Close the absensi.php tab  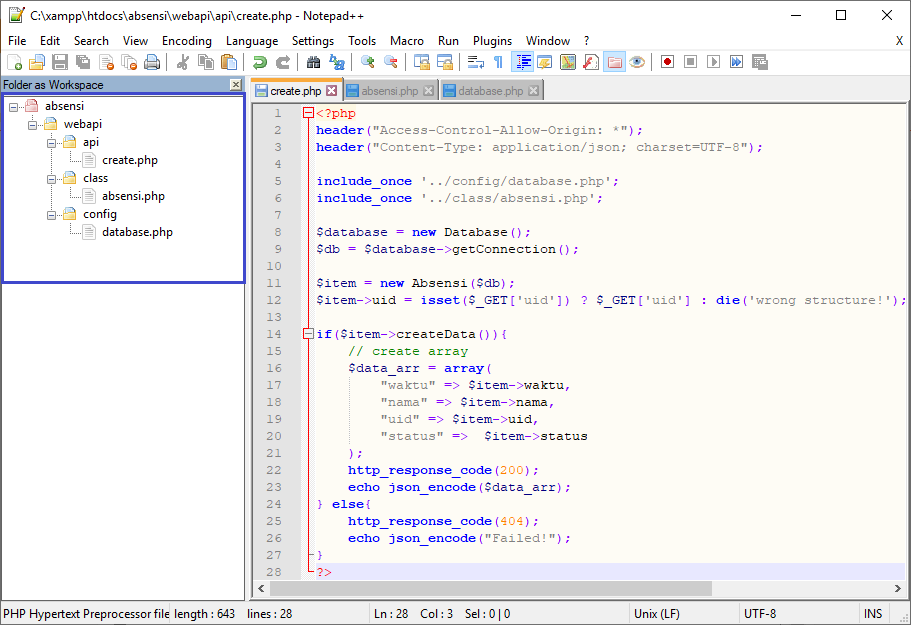428,91
